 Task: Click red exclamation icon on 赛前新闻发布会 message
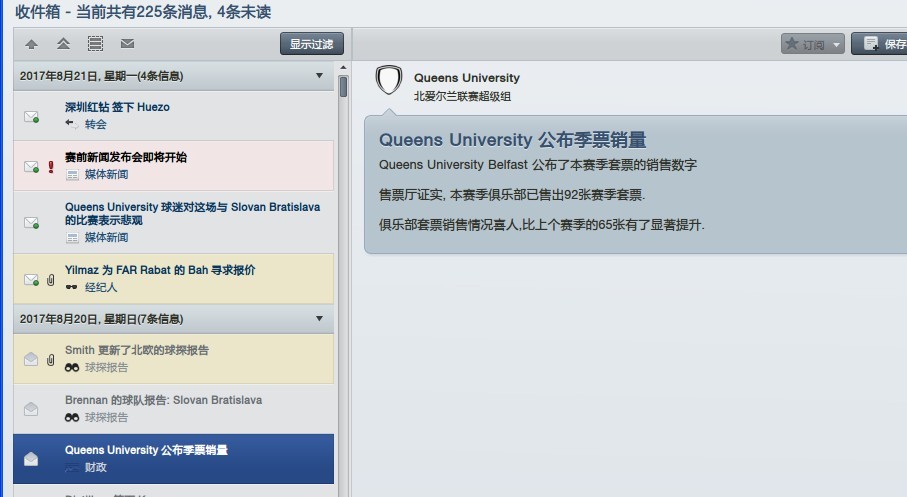pos(51,167)
